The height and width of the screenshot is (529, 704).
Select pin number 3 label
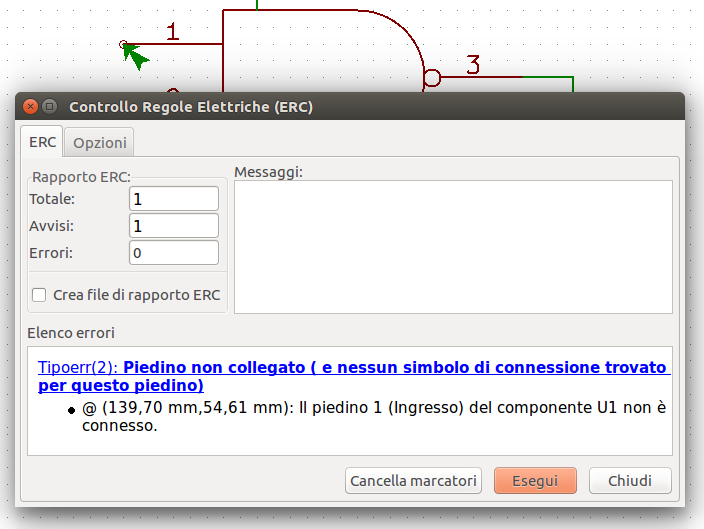pyautogui.click(x=473, y=64)
